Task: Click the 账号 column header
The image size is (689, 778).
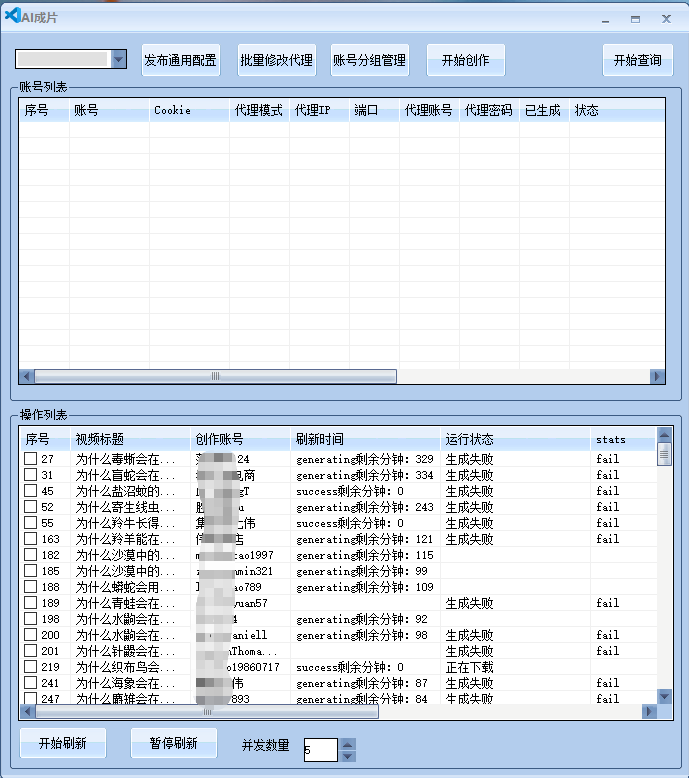Action: (109, 110)
